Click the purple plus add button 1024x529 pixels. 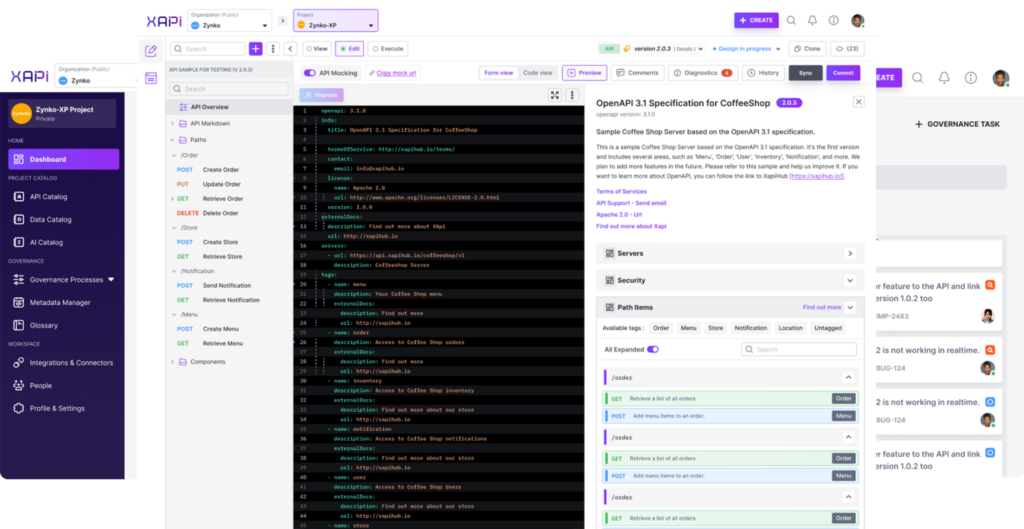coord(256,48)
